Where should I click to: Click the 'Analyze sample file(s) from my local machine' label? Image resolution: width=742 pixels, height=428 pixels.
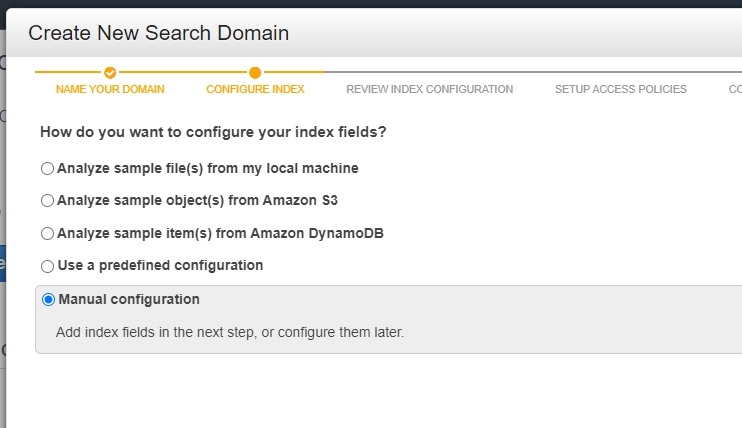point(207,168)
